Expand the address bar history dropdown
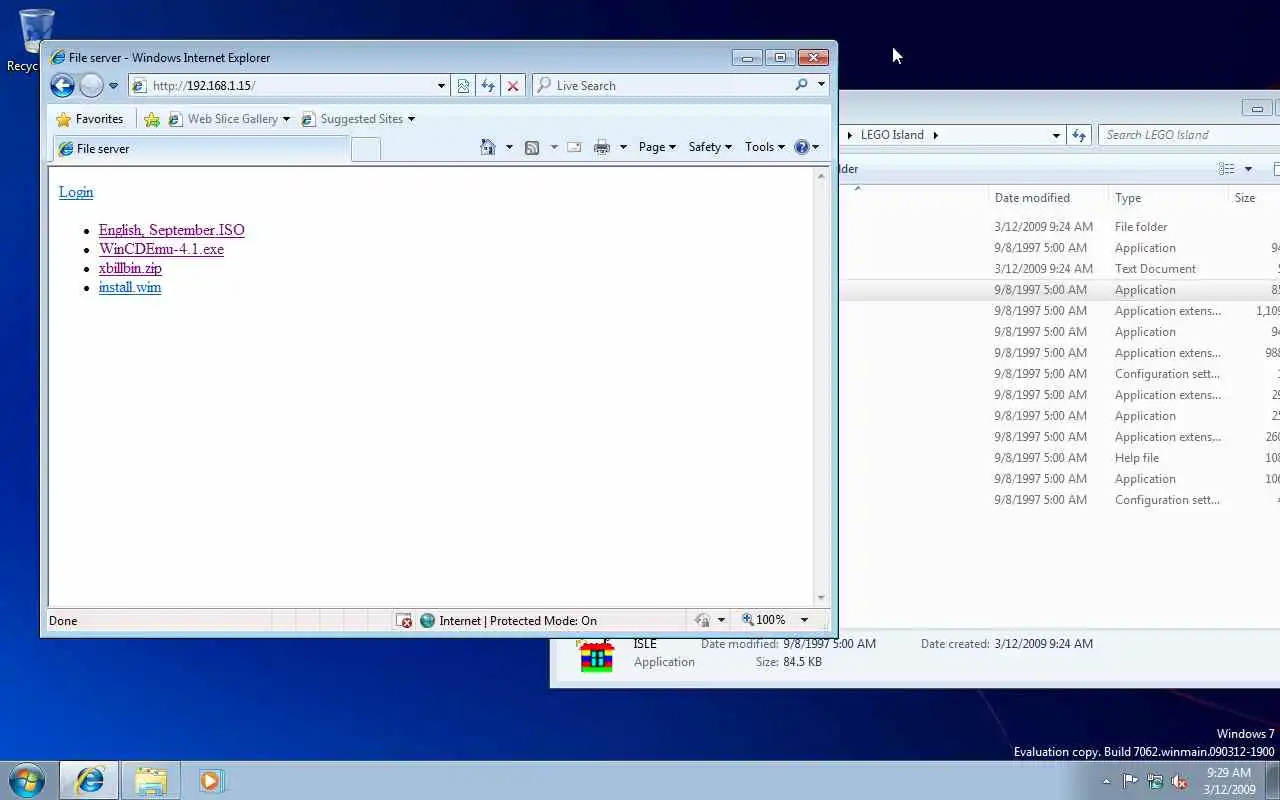1280x800 pixels. [441, 86]
